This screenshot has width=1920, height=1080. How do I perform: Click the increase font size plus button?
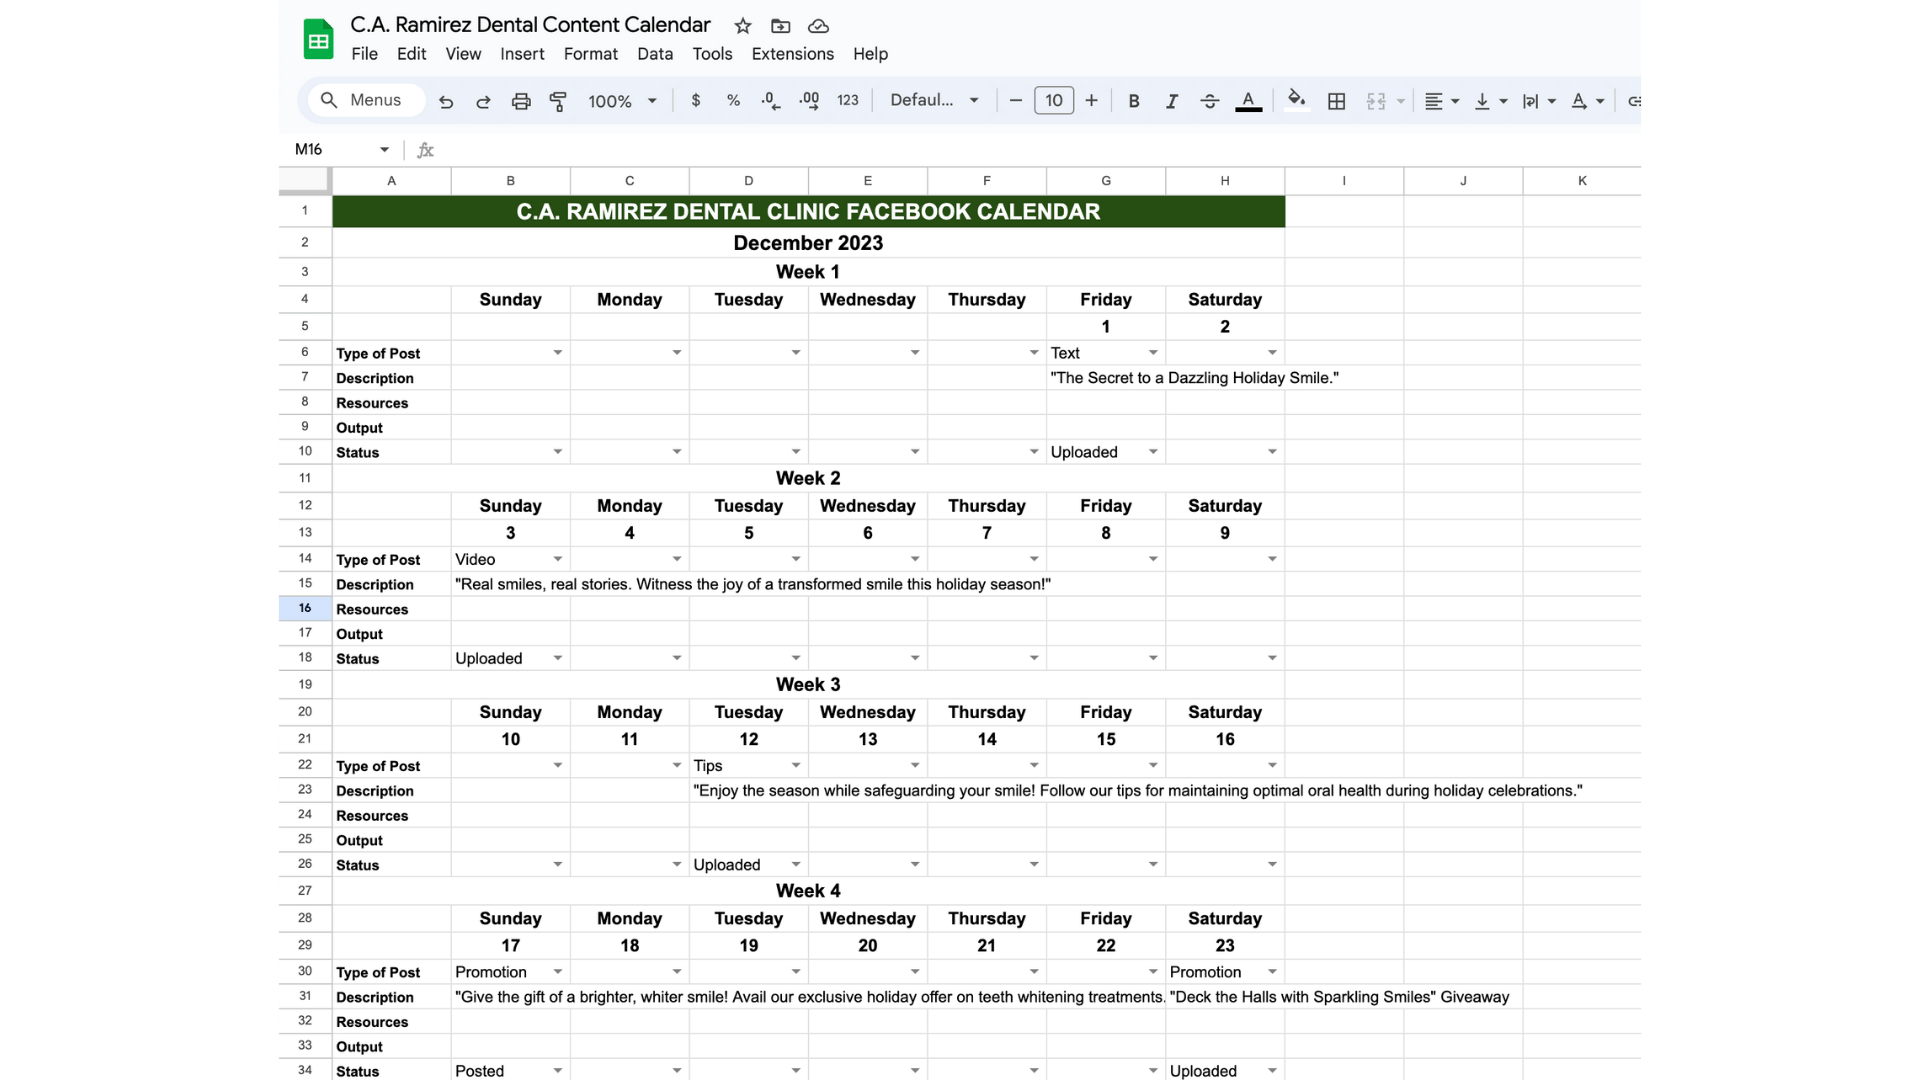1092,101
